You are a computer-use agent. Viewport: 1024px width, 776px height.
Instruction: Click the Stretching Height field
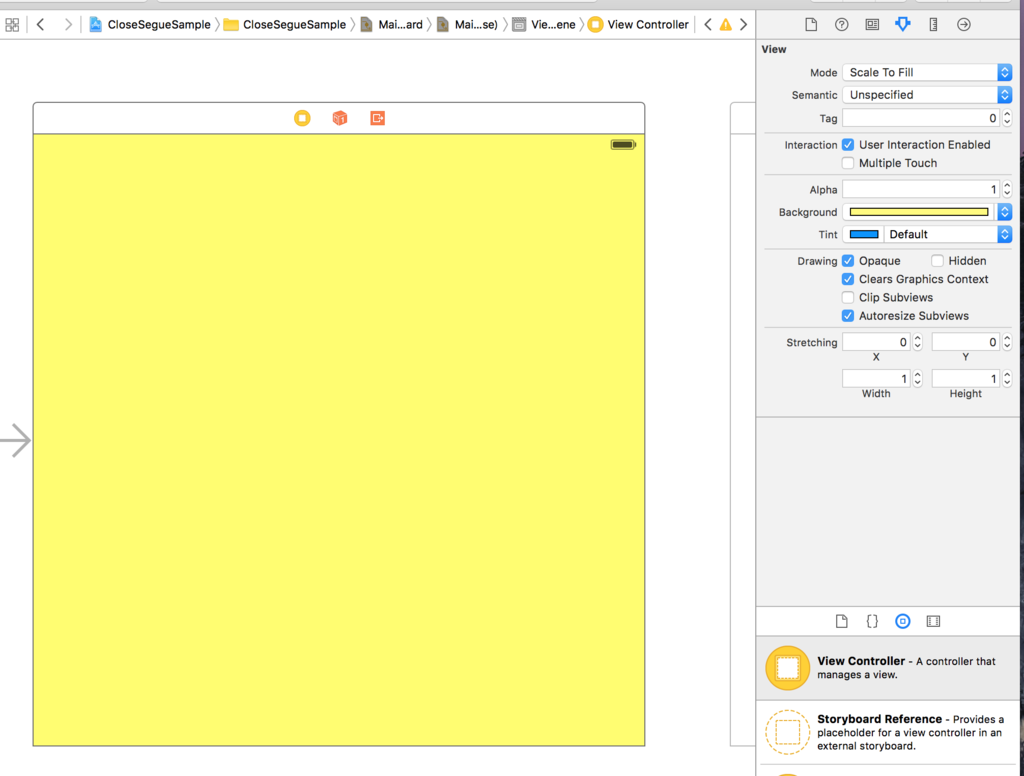pos(966,379)
